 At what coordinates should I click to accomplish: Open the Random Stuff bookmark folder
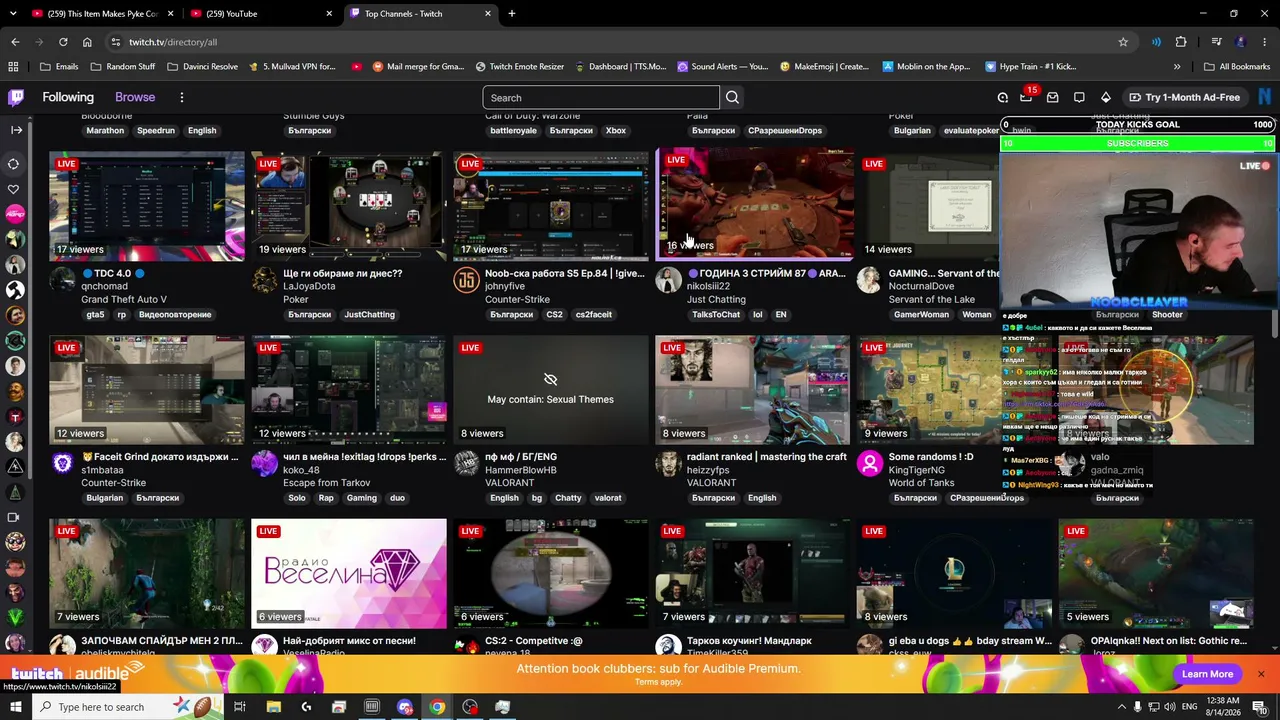point(123,67)
